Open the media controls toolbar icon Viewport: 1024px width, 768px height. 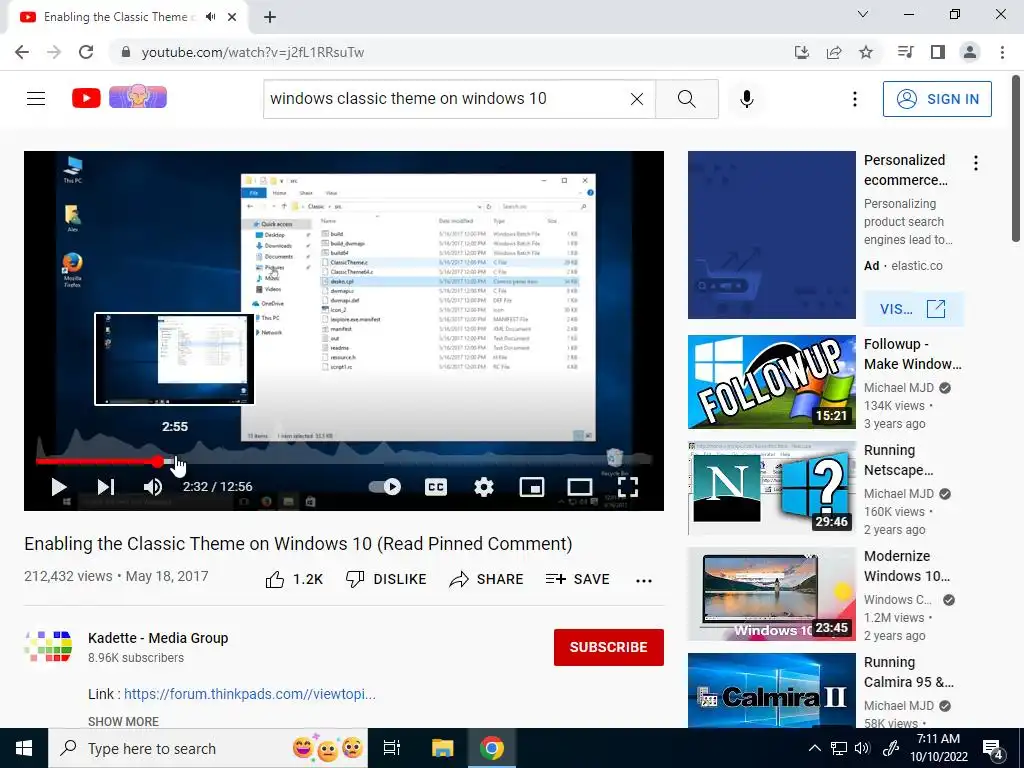(905, 52)
